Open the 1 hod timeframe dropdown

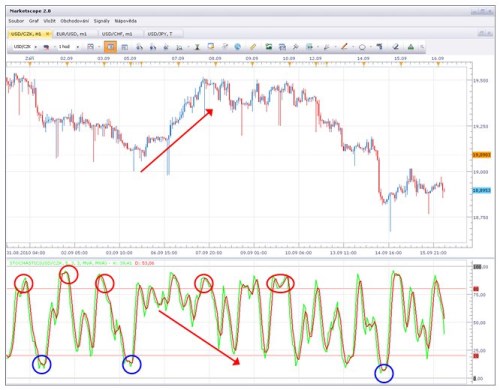(68, 47)
